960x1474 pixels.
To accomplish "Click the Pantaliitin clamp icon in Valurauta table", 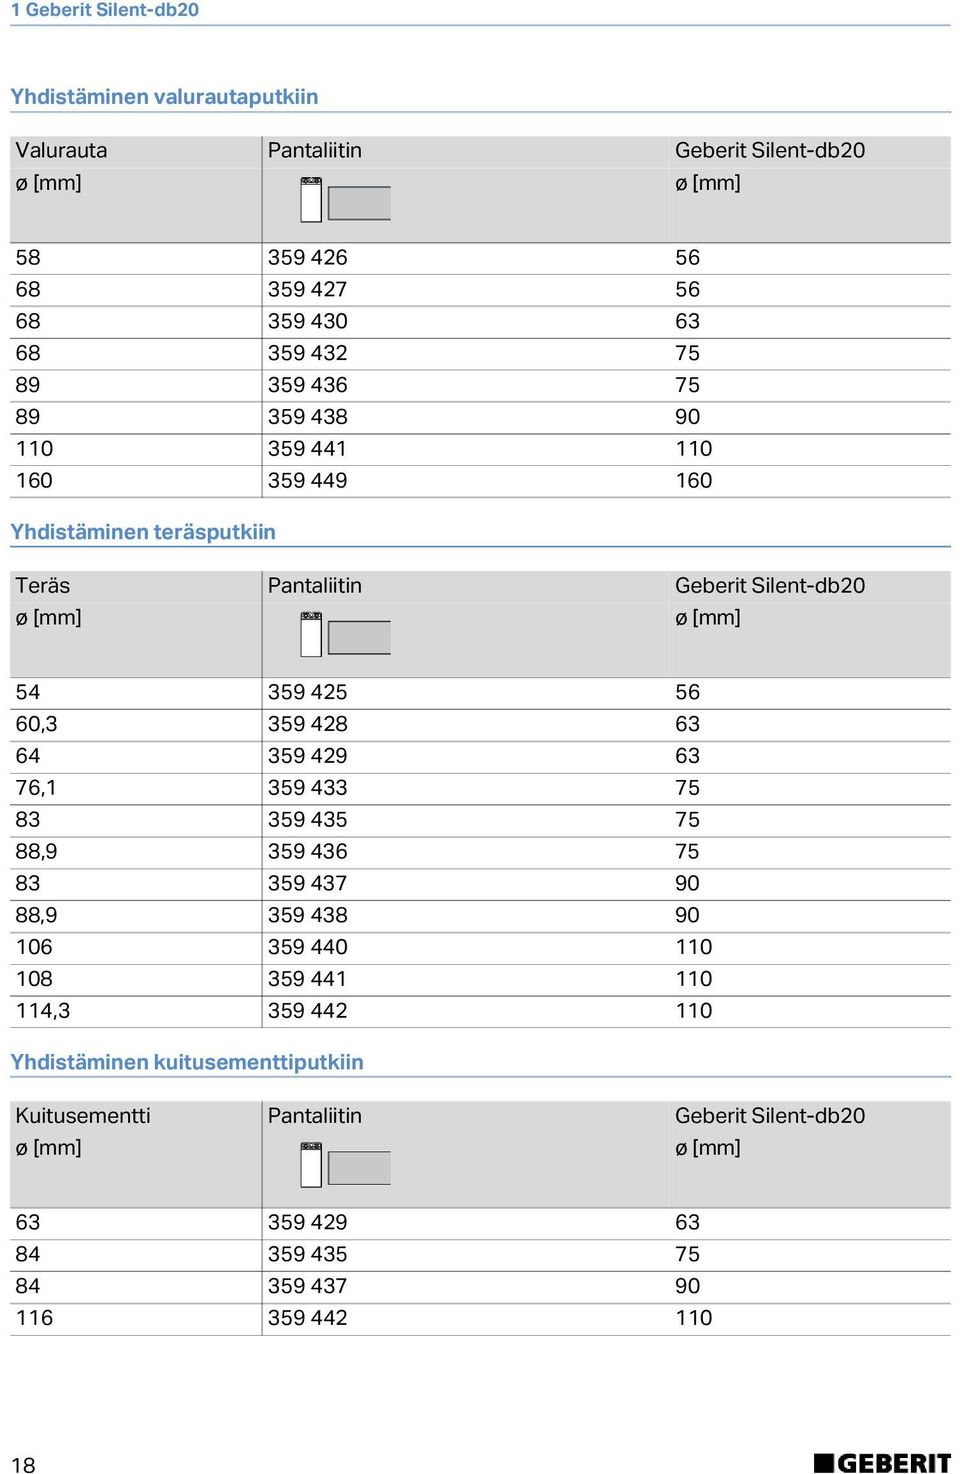I will click(x=346, y=200).
